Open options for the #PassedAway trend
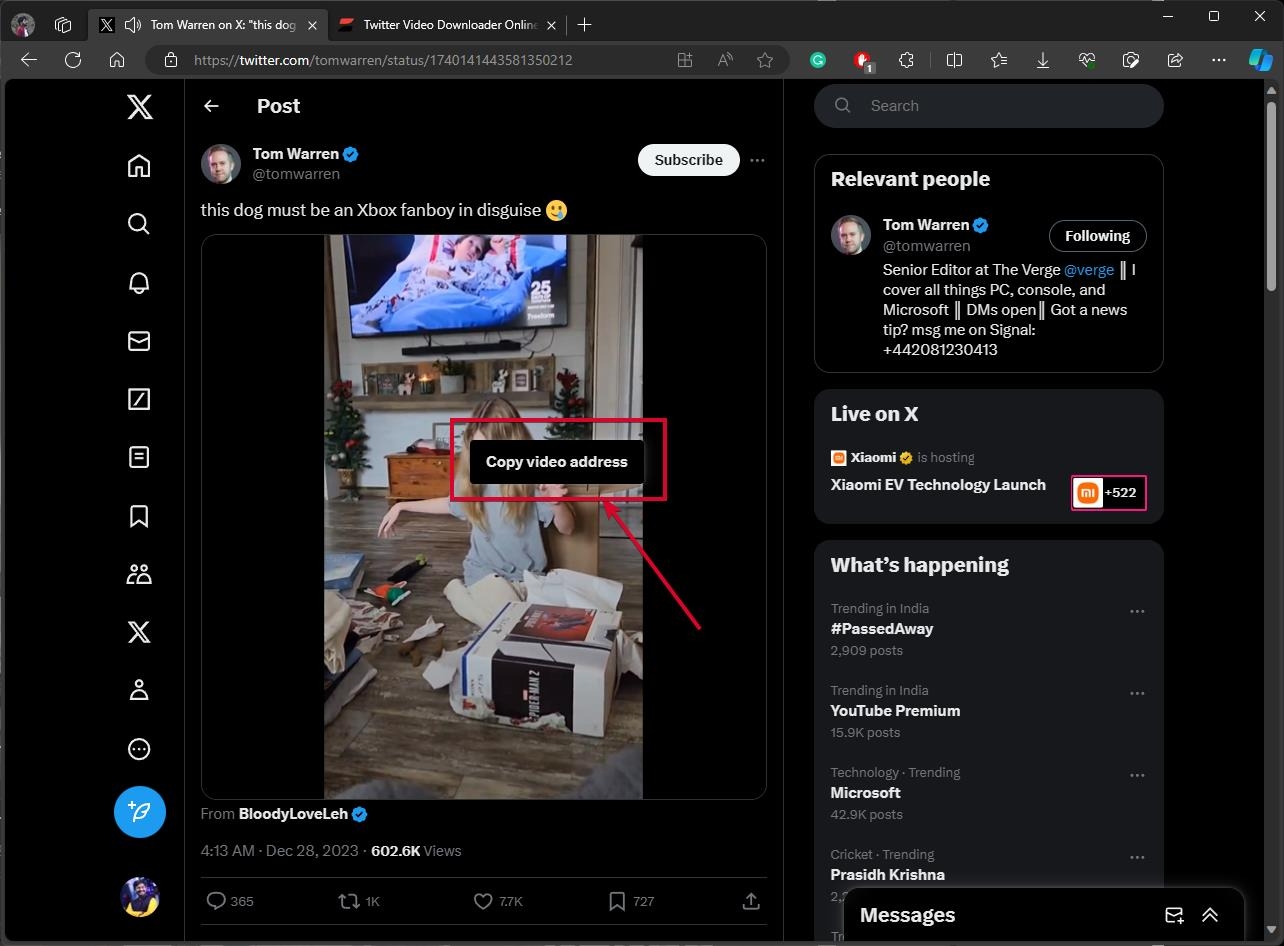 point(1137,610)
